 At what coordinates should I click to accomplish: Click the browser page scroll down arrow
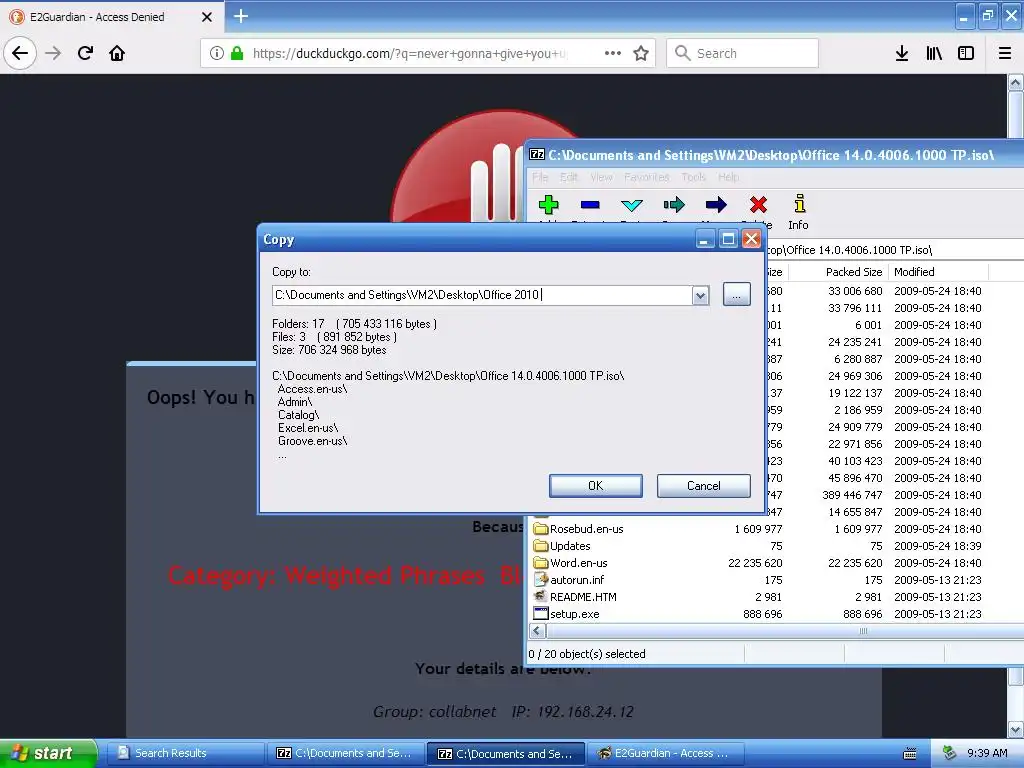pos(1015,729)
